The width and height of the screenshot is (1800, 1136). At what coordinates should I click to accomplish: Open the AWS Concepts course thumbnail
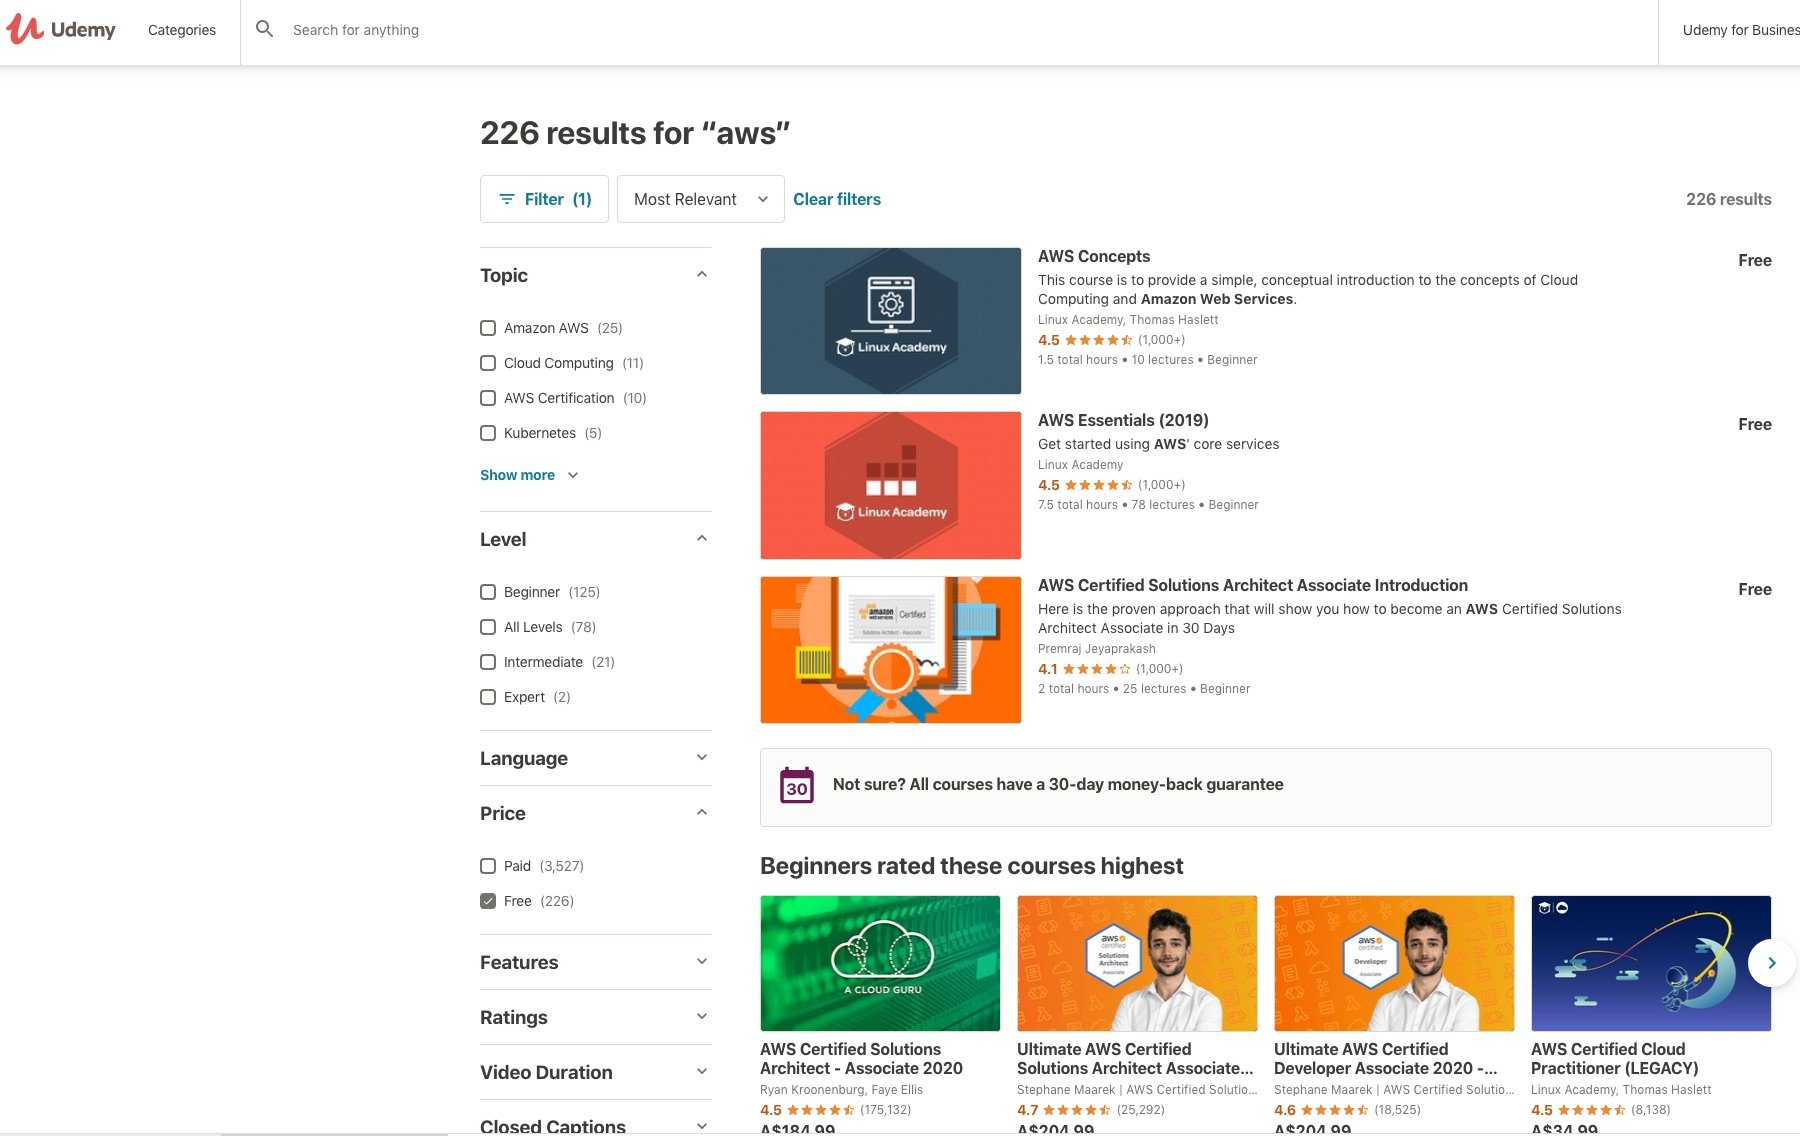890,320
